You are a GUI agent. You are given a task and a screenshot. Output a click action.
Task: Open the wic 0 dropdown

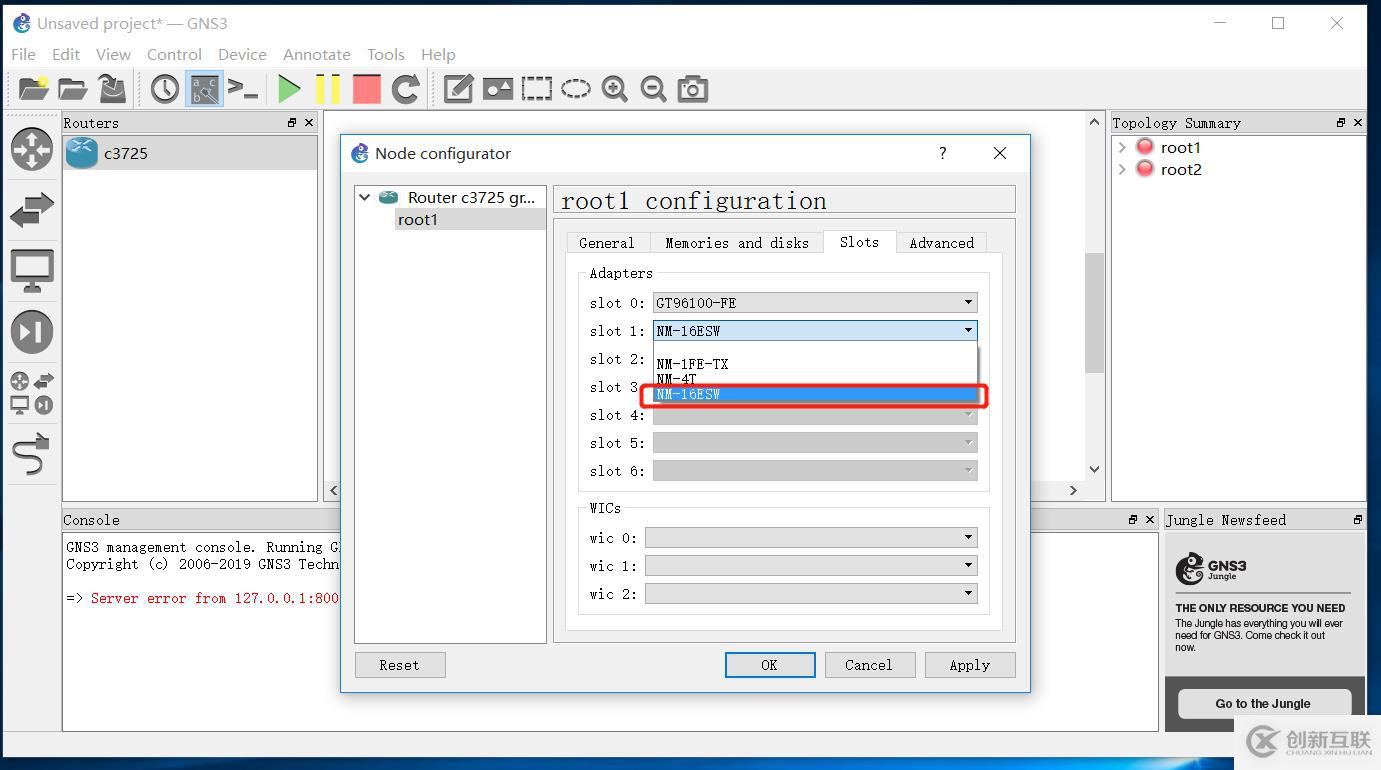(811, 537)
